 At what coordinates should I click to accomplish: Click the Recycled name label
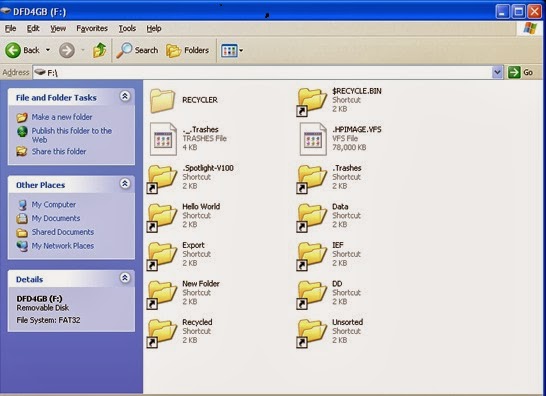(197, 322)
